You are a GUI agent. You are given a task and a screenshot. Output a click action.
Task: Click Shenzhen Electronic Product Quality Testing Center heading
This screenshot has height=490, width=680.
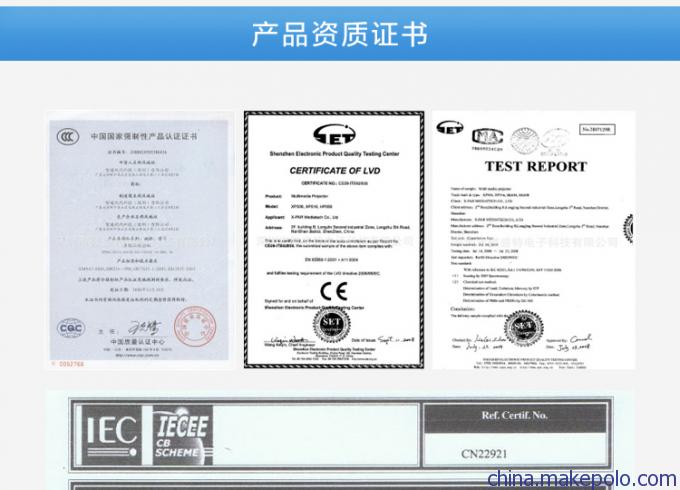(x=334, y=154)
